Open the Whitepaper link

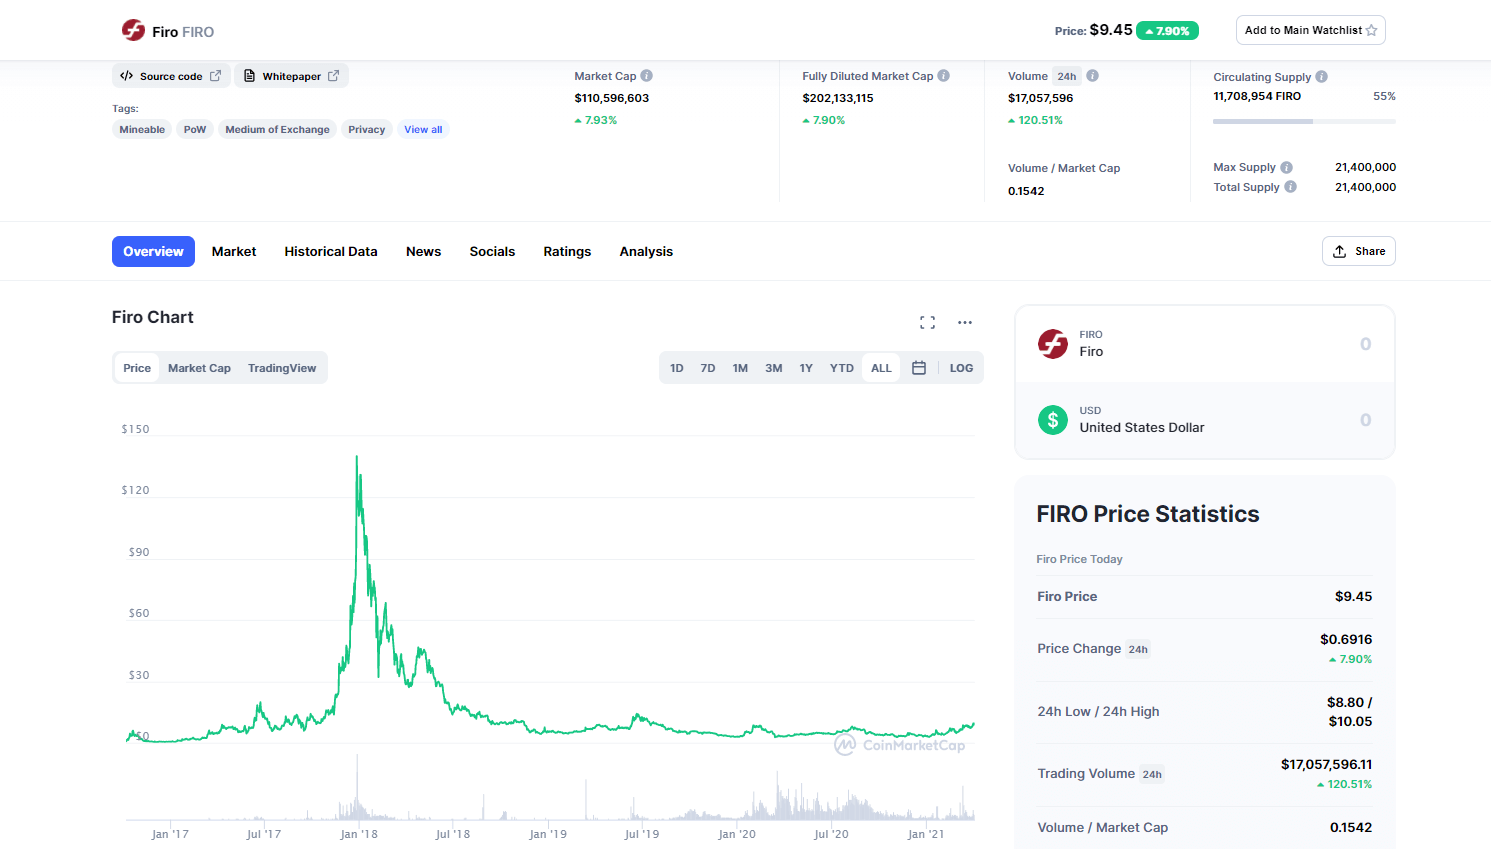click(291, 75)
